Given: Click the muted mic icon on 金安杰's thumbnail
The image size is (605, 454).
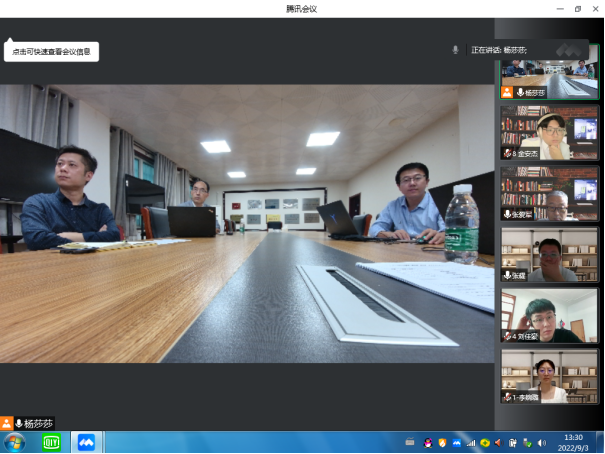Looking at the screenshot, I should [x=508, y=153].
